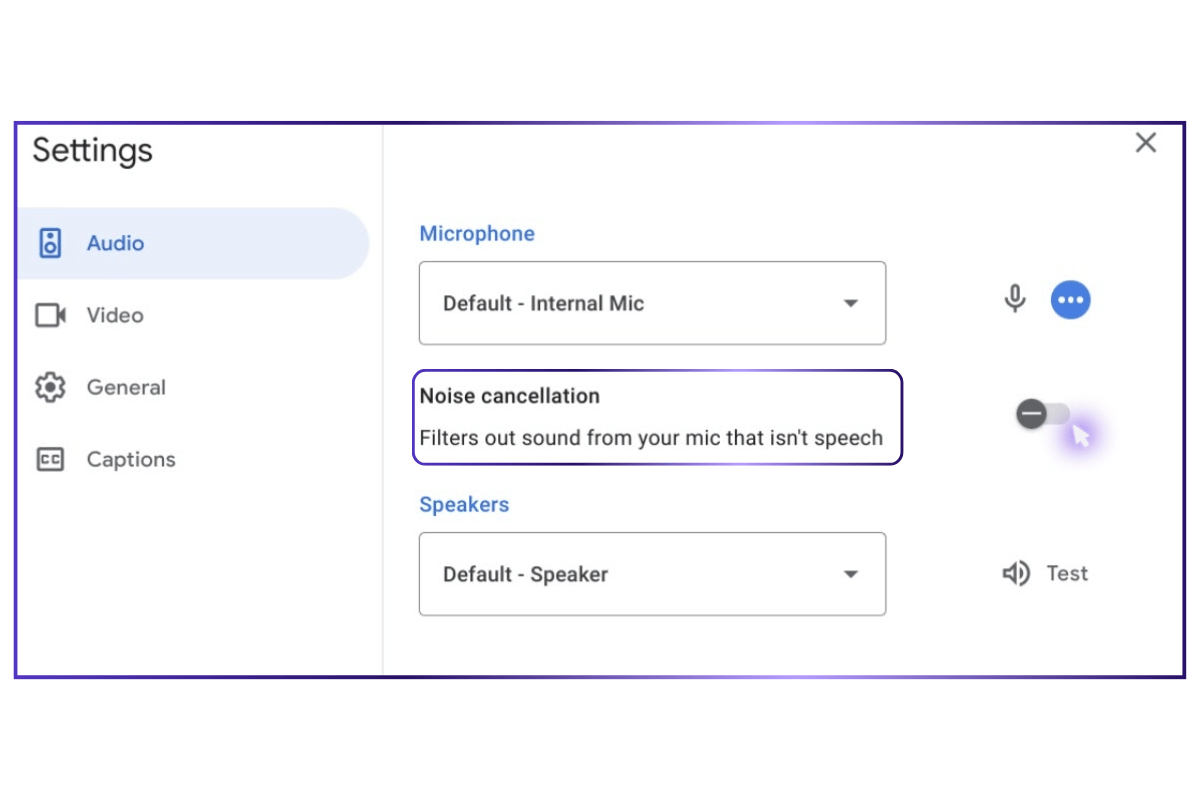This screenshot has height=800, width=1200.
Task: Click the blue three-dots mic level button
Action: point(1070,299)
